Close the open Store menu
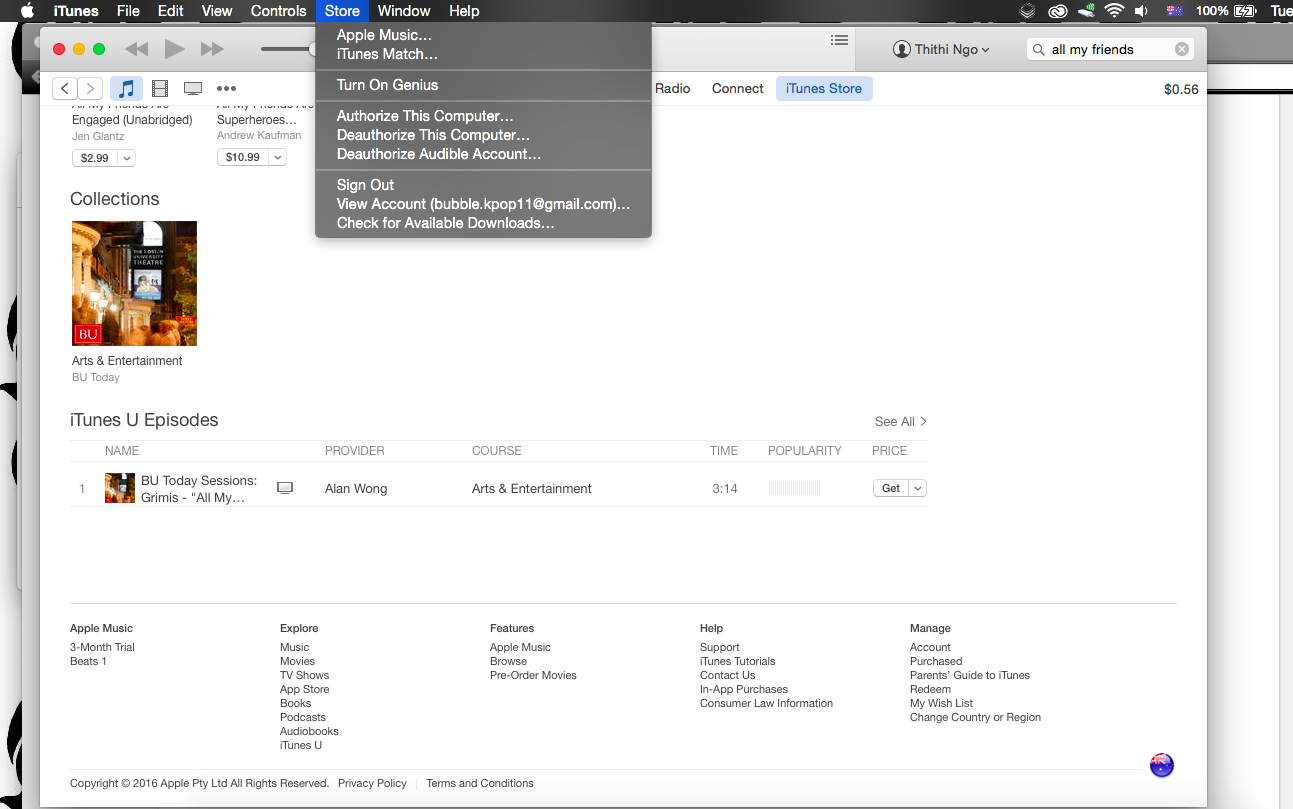The height and width of the screenshot is (809, 1293). 342,11
